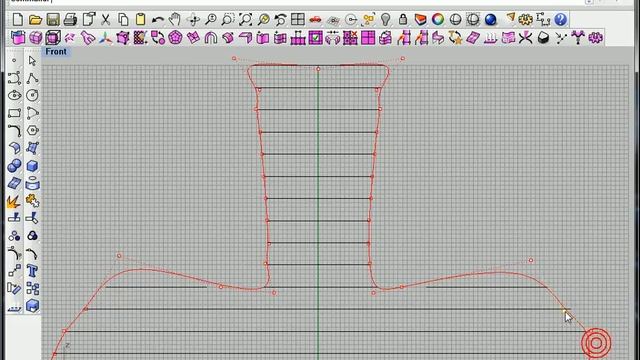Viewport: 640px width, 360px height.
Task: Activate the Join puzzle piece tool
Action: (32, 201)
